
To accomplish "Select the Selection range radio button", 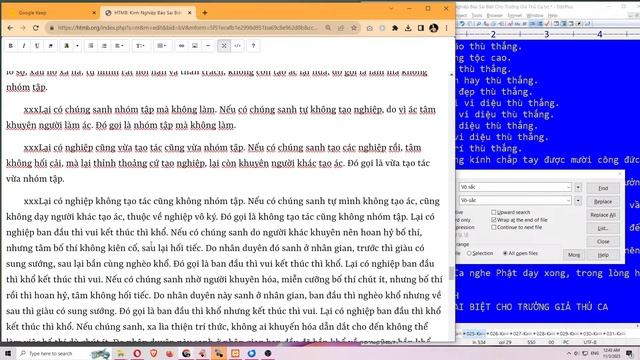I will pos(469,253).
